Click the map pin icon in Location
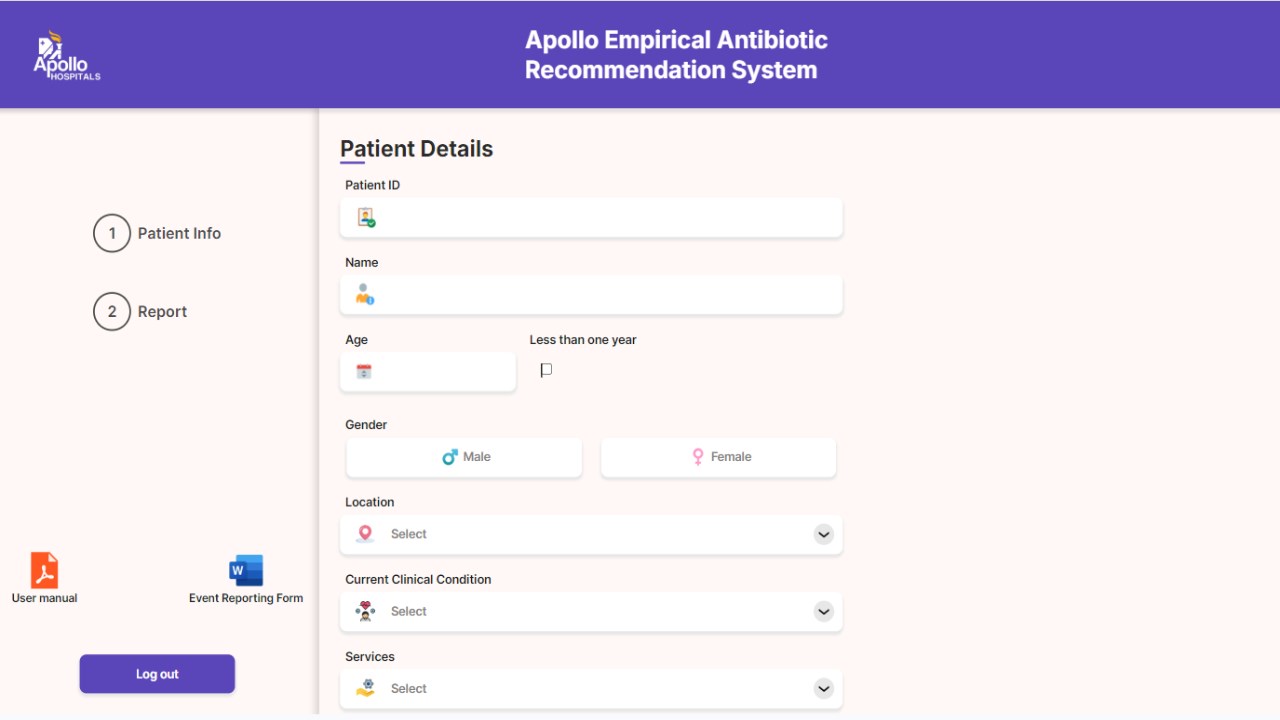The image size is (1280, 720). pyautogui.click(x=365, y=534)
